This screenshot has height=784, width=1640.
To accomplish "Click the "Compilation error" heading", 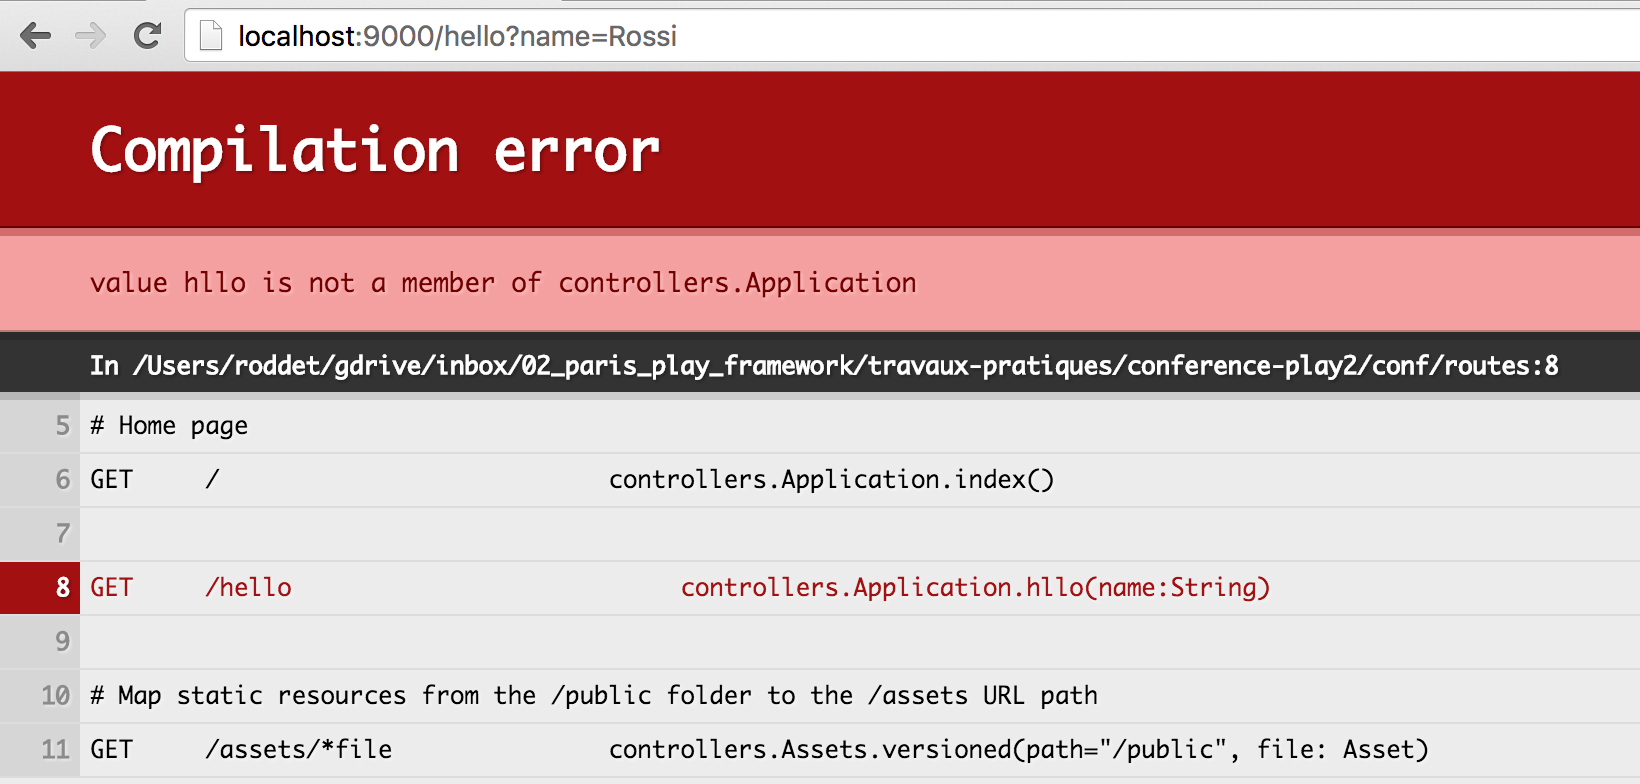I will [375, 151].
